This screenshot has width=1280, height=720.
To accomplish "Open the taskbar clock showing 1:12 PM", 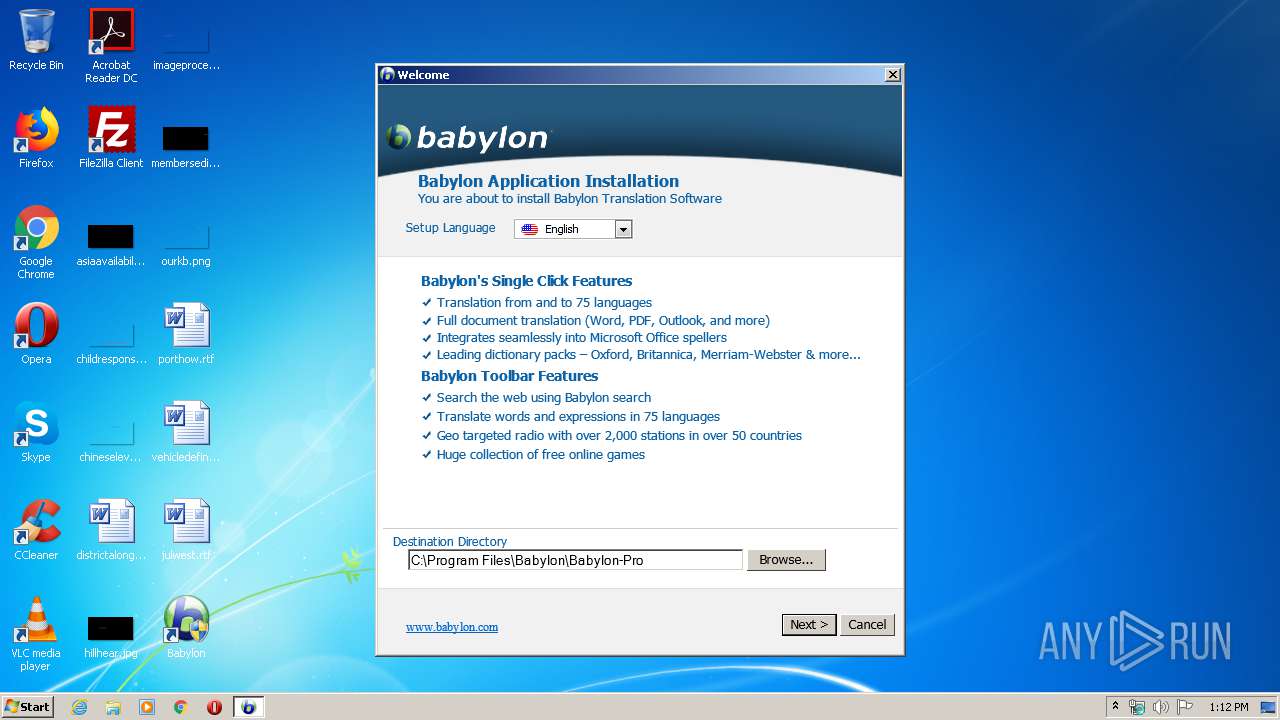I will pos(1228,707).
